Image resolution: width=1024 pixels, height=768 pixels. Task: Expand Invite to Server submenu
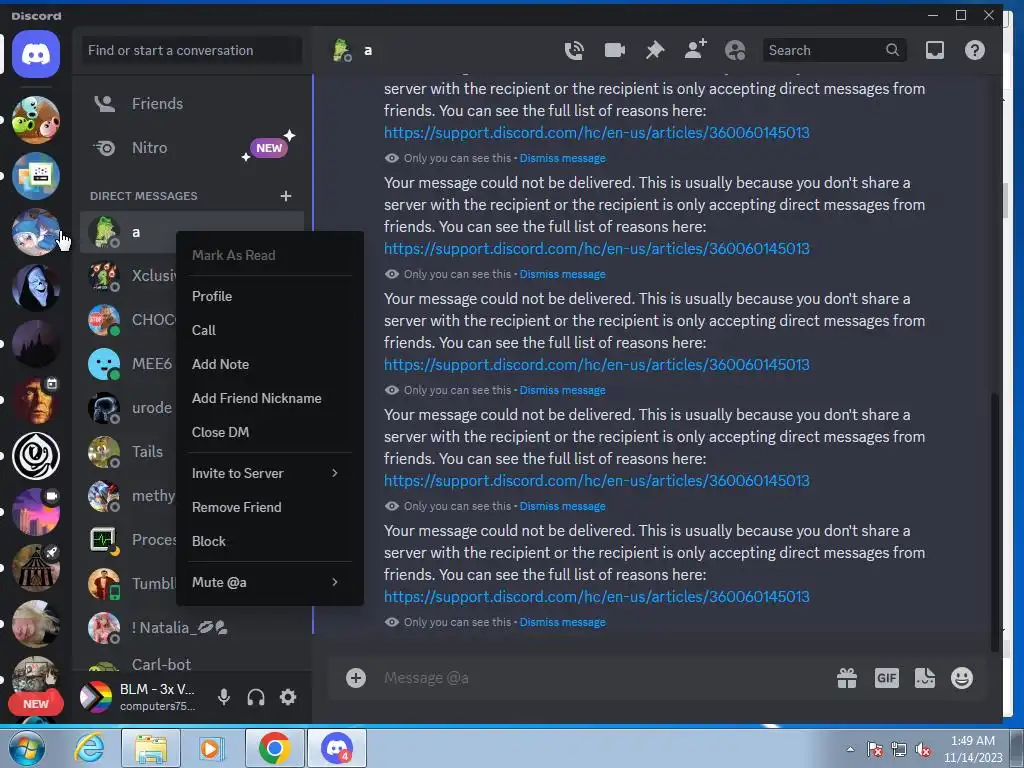click(x=270, y=473)
